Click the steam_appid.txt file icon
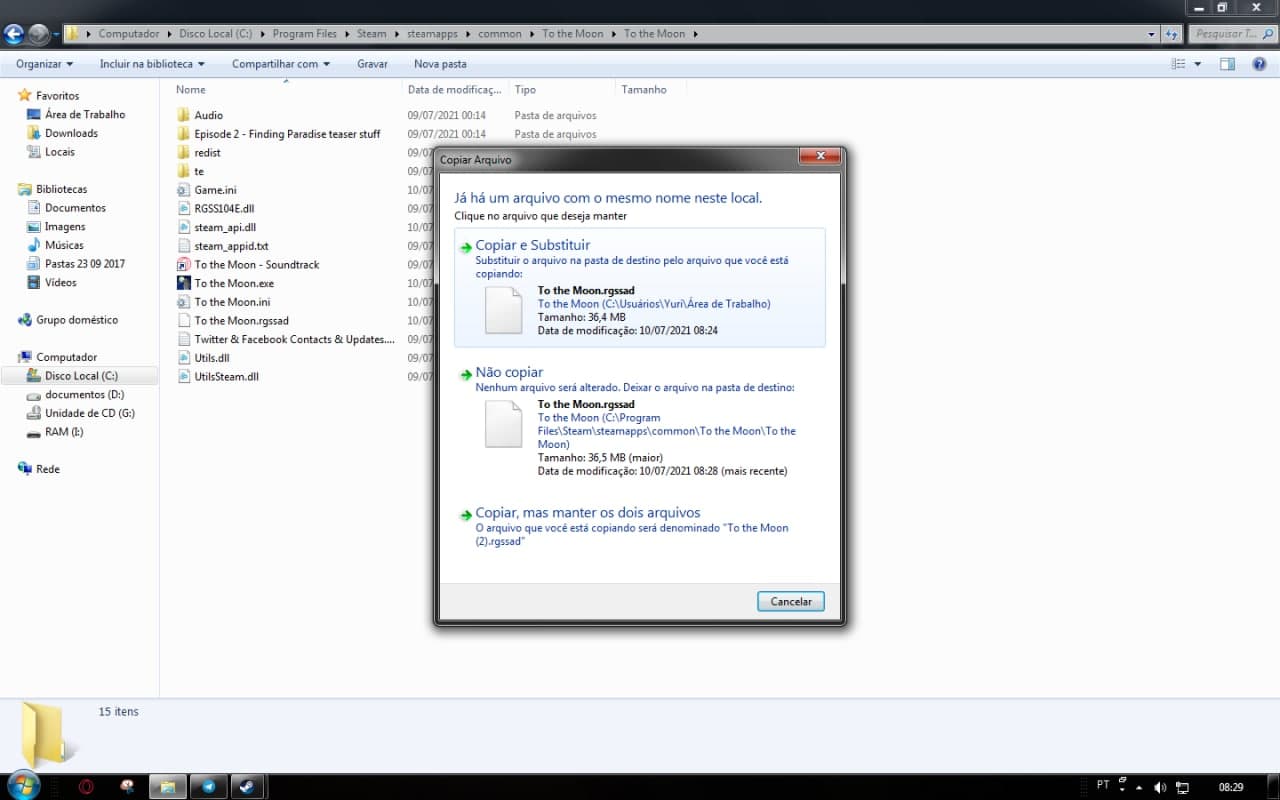 point(183,246)
